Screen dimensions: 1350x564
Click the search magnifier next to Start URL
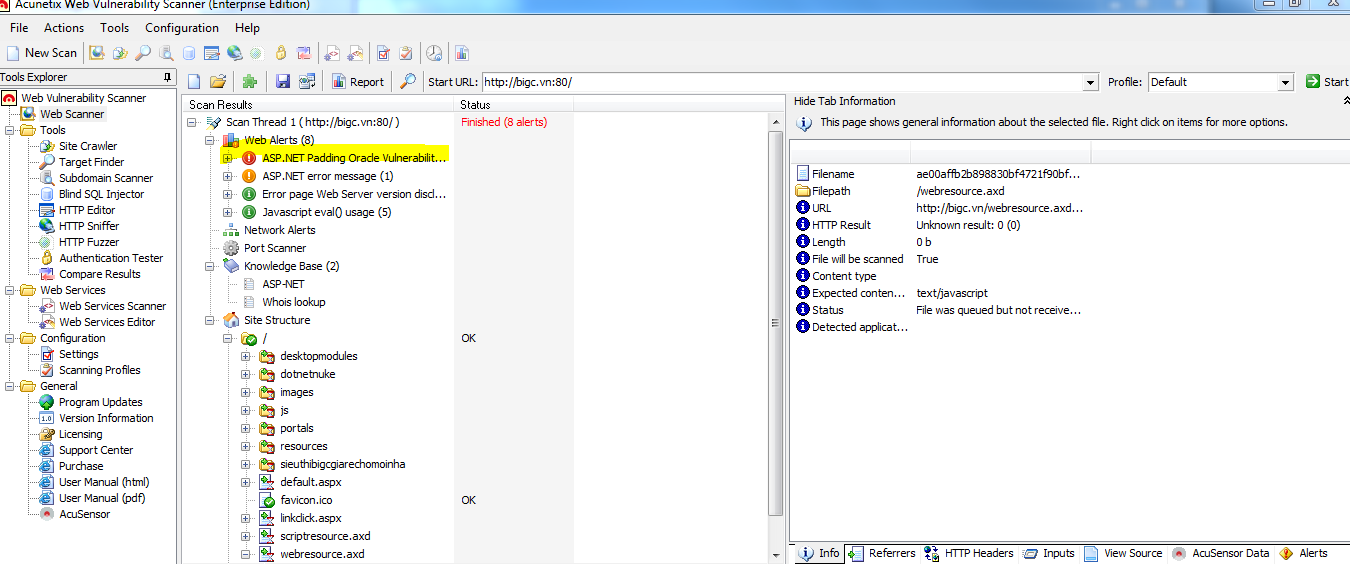click(x=408, y=82)
